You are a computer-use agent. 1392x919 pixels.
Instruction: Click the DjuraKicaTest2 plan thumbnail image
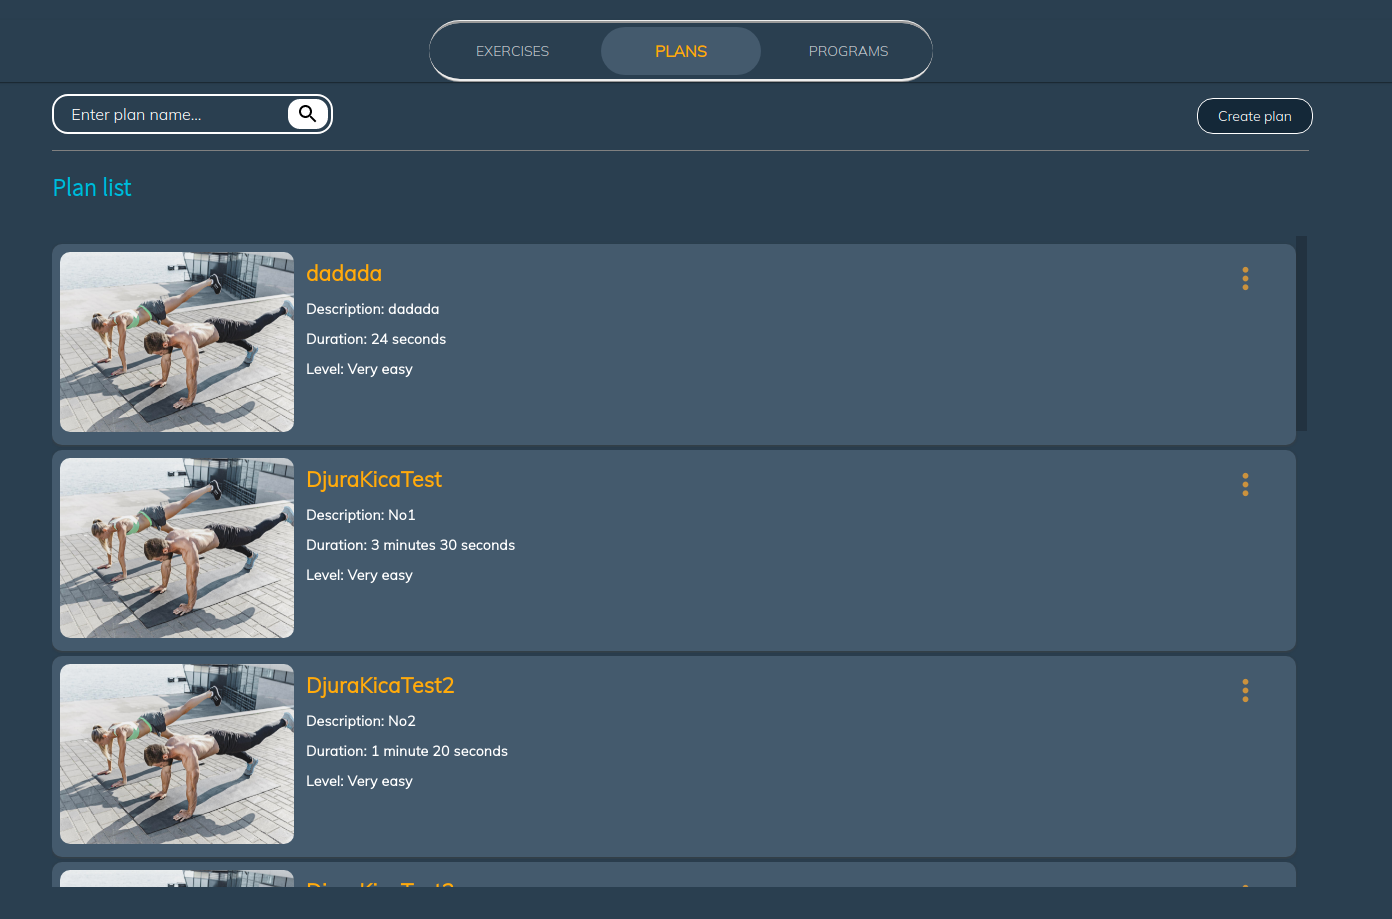[177, 754]
